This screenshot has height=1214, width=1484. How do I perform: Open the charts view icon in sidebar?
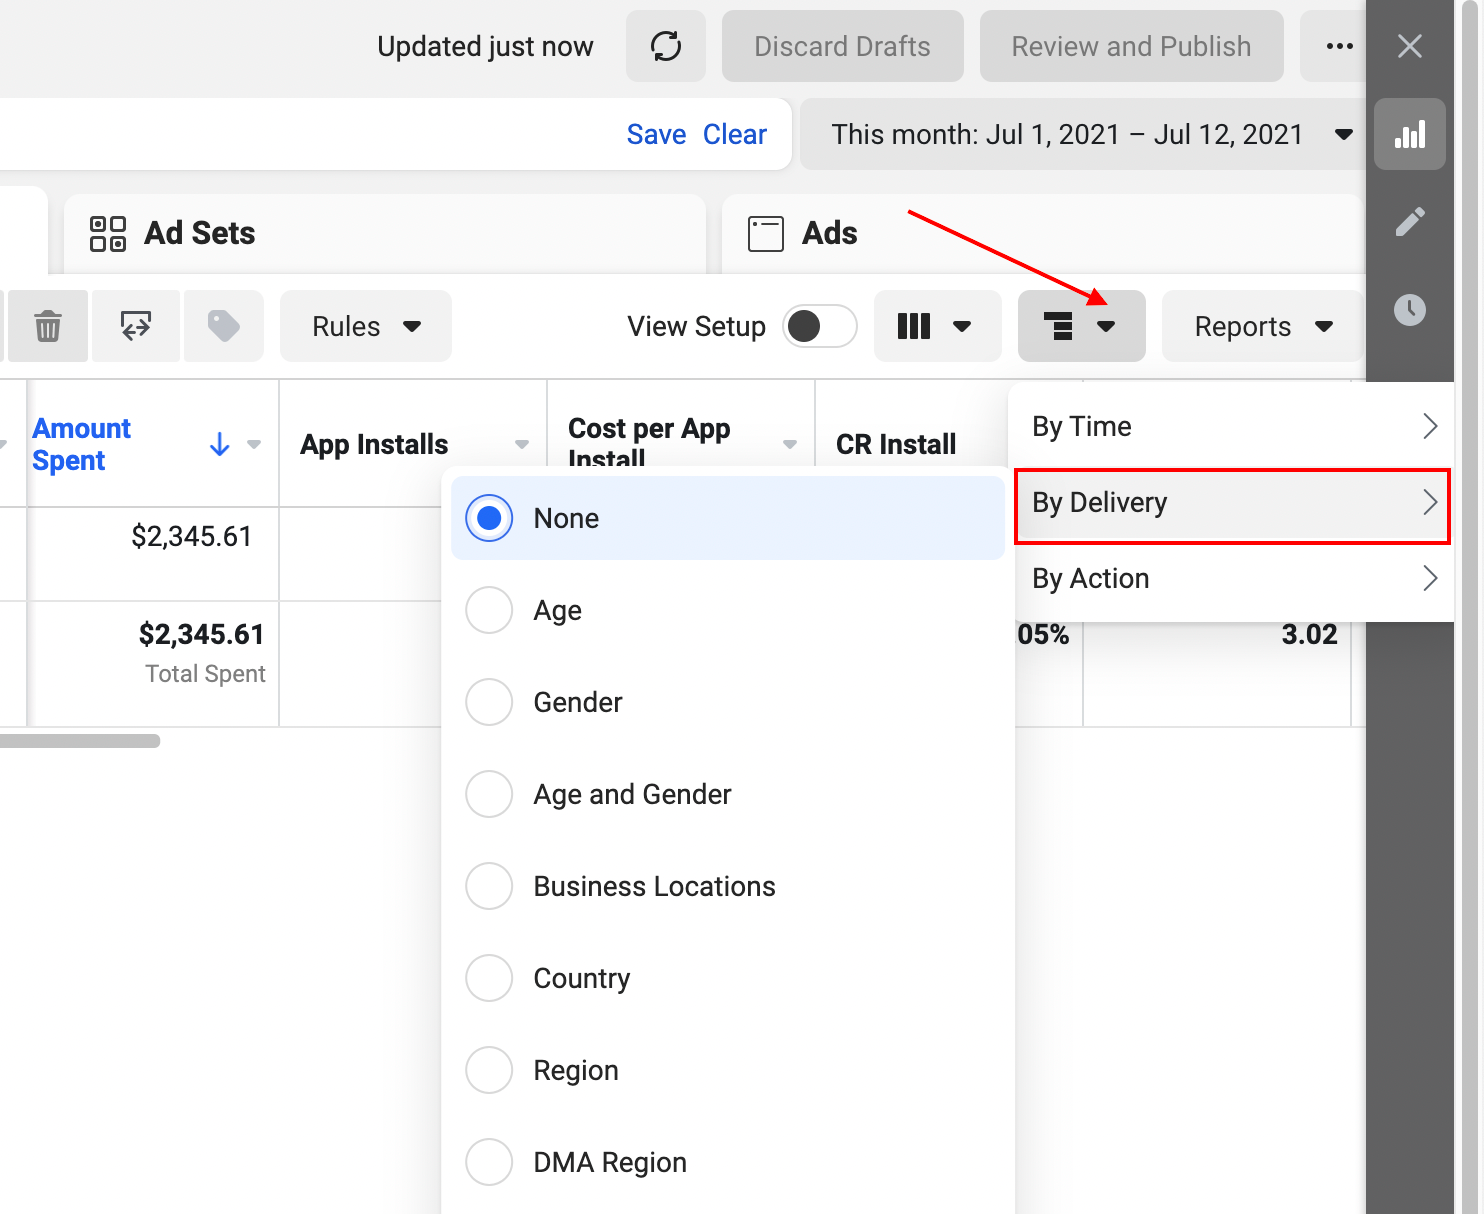(1410, 134)
